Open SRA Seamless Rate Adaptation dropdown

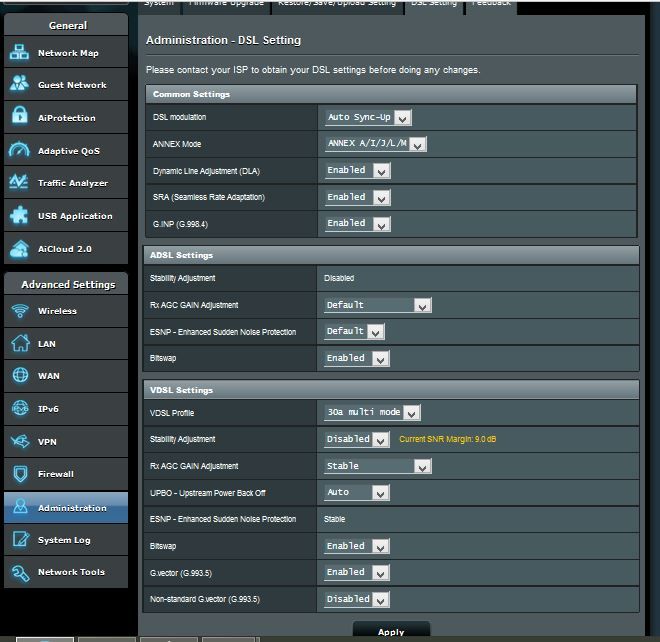[x=358, y=197]
